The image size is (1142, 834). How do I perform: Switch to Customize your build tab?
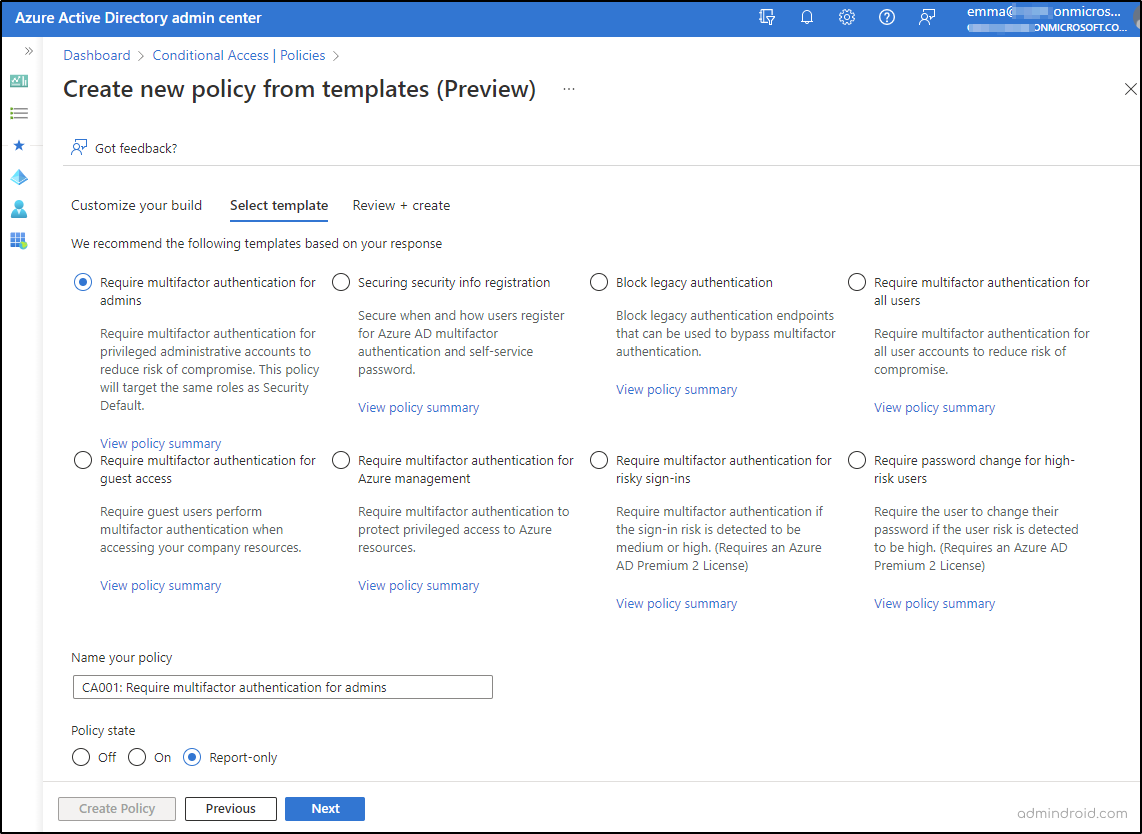[136, 206]
